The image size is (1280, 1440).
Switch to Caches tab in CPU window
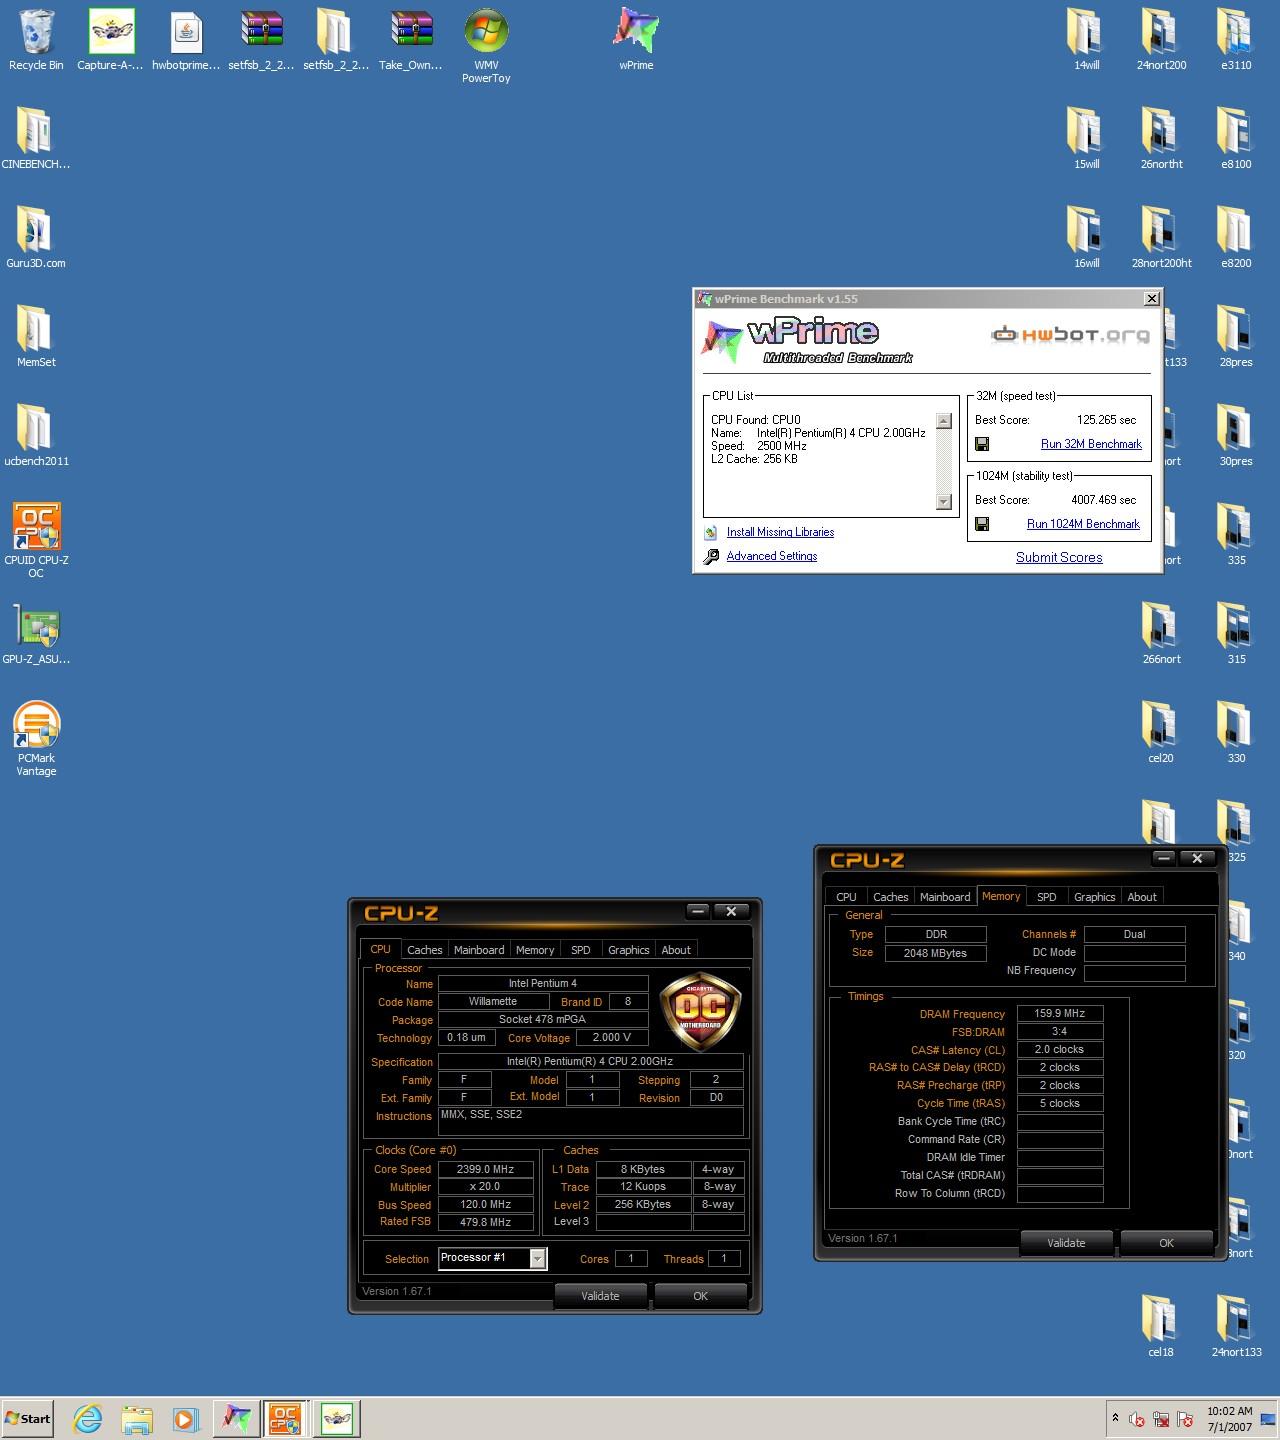point(425,950)
